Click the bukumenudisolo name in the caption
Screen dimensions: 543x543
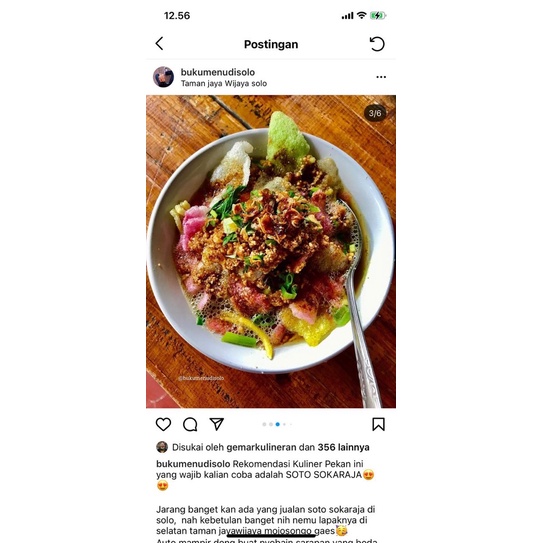coord(193,464)
